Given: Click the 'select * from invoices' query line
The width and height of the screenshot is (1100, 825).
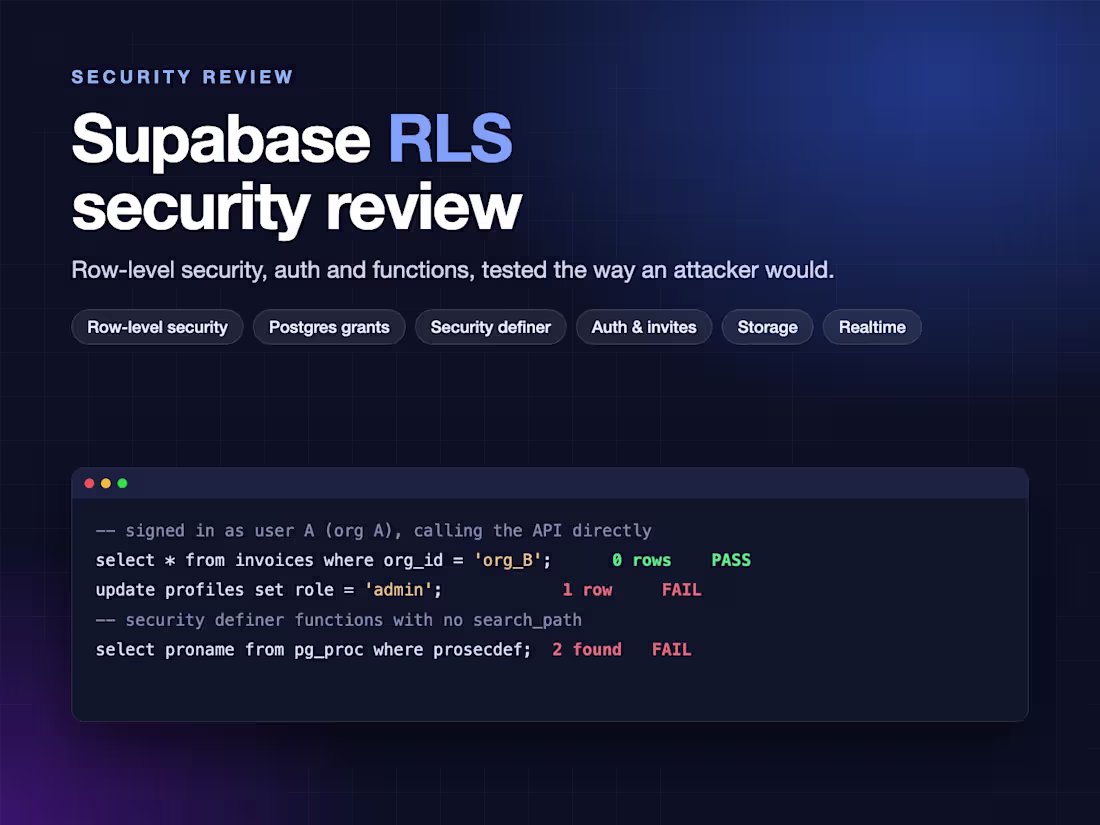Looking at the screenshot, I should click(323, 561).
